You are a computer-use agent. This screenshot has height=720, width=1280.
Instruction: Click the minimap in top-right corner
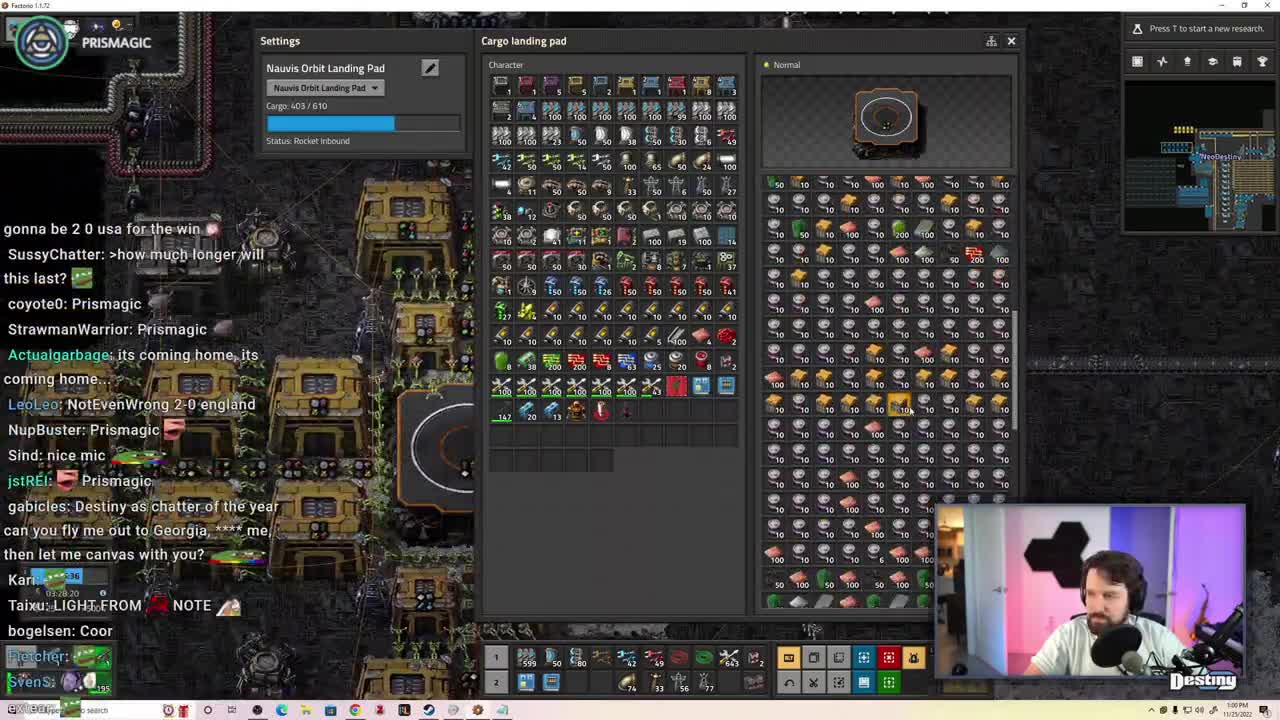[x=1198, y=155]
